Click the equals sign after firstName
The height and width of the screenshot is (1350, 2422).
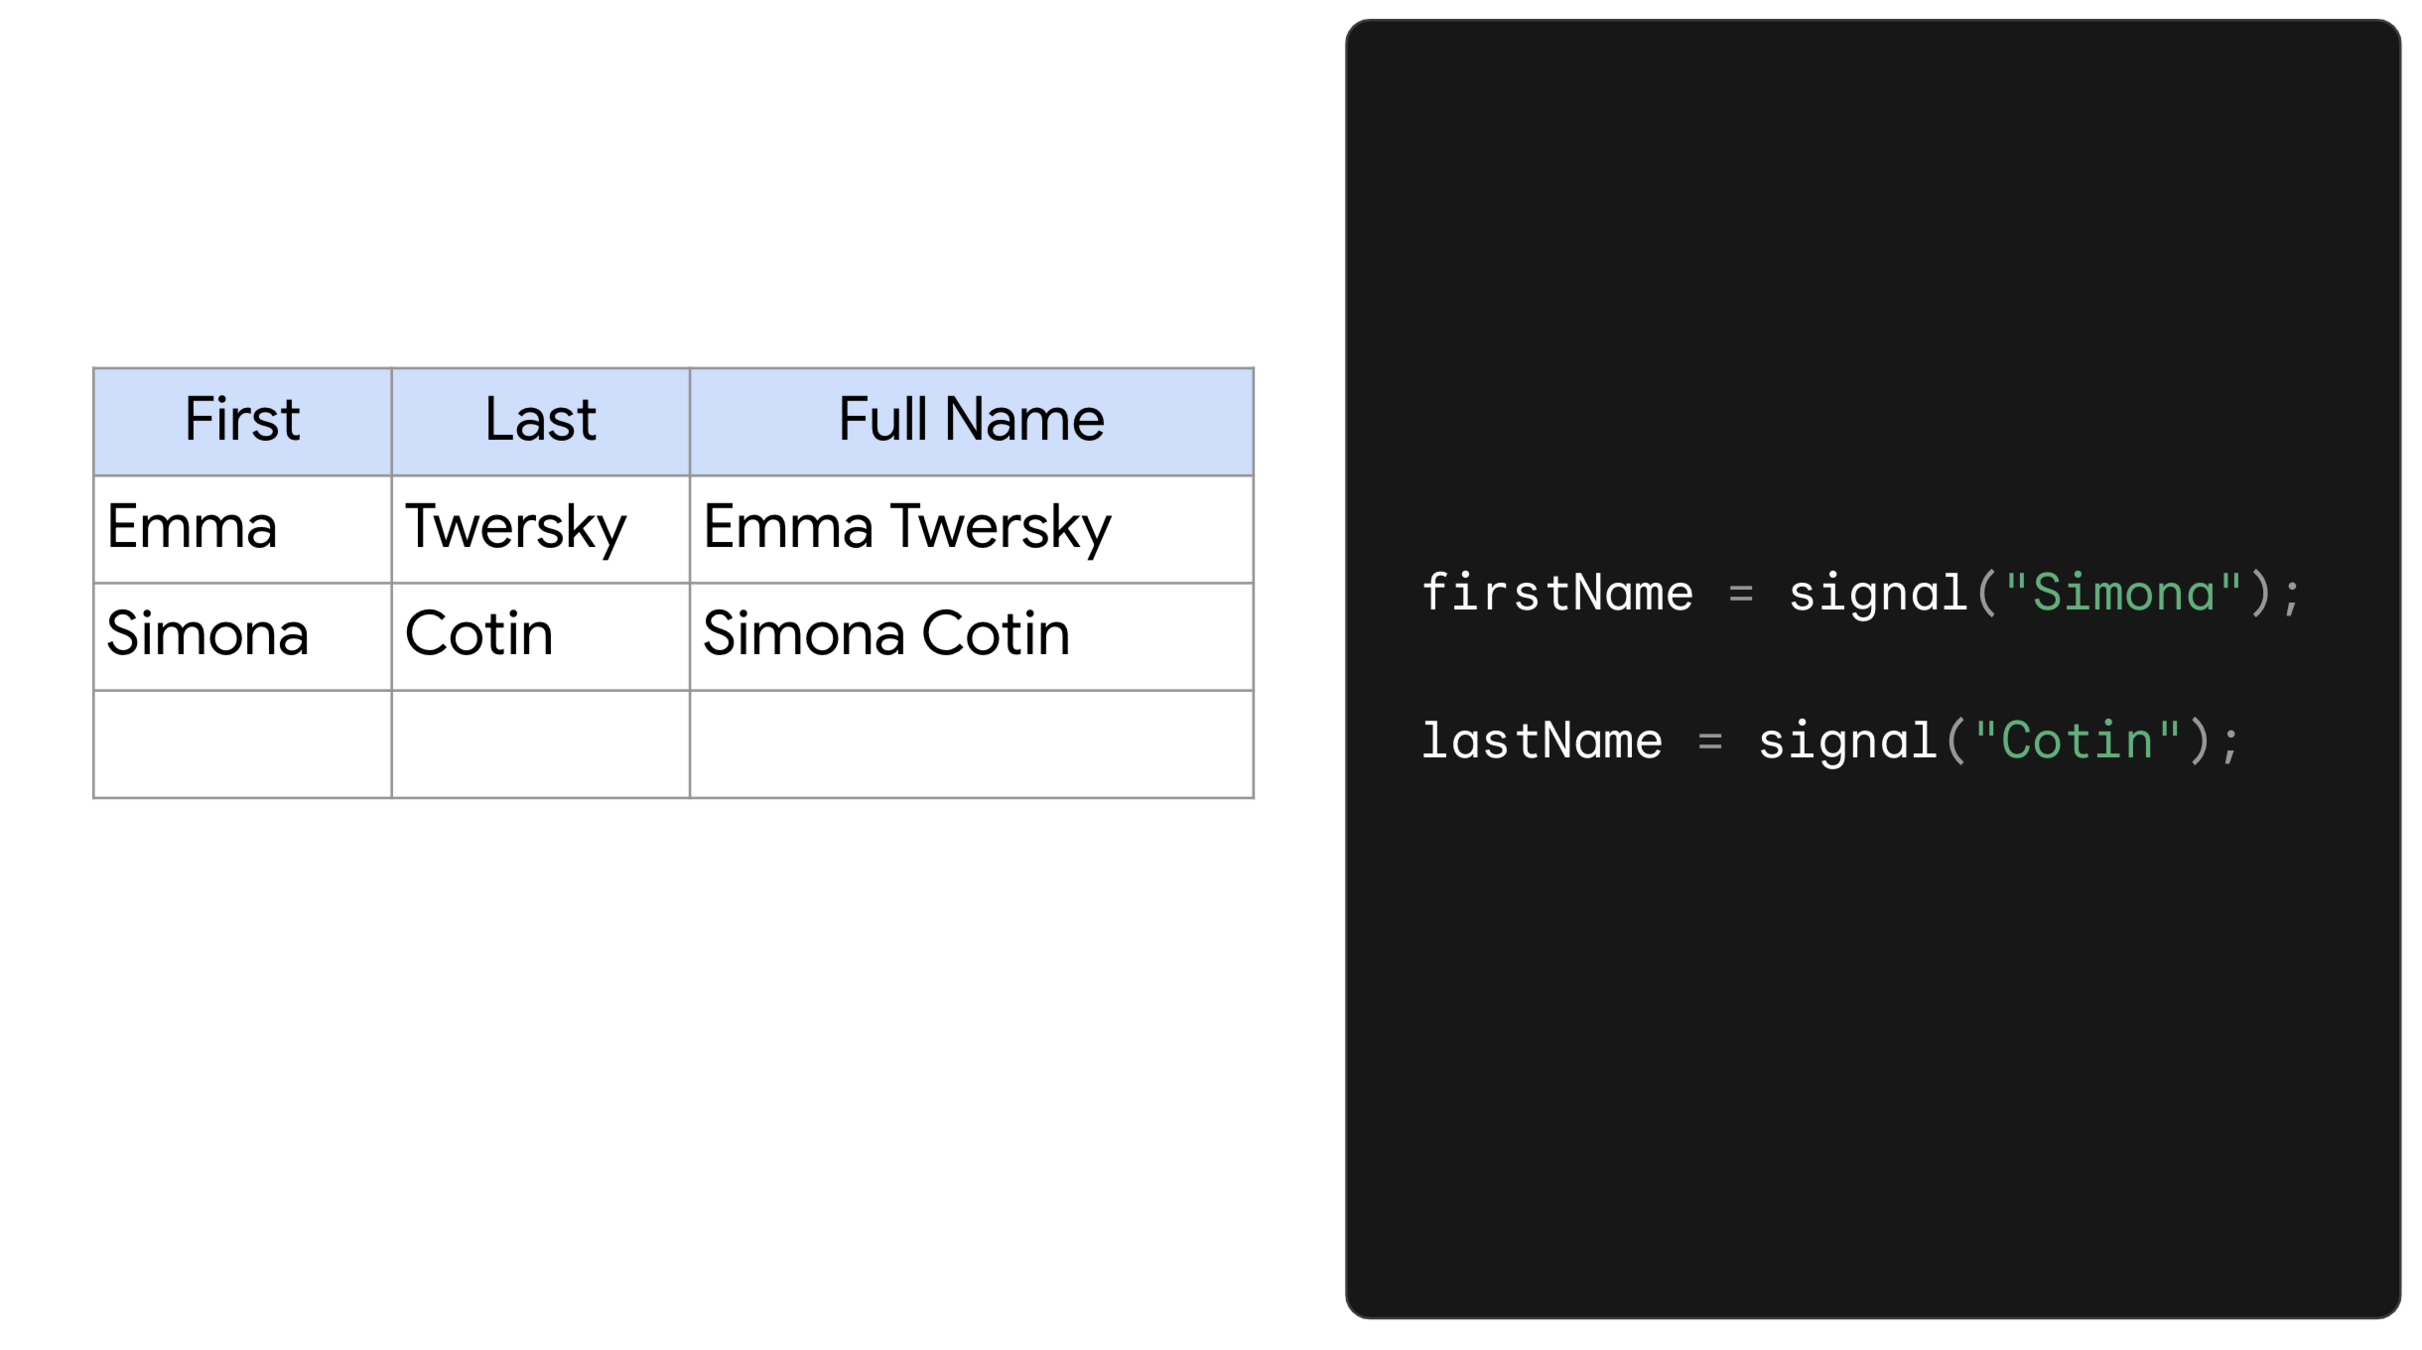(1740, 594)
